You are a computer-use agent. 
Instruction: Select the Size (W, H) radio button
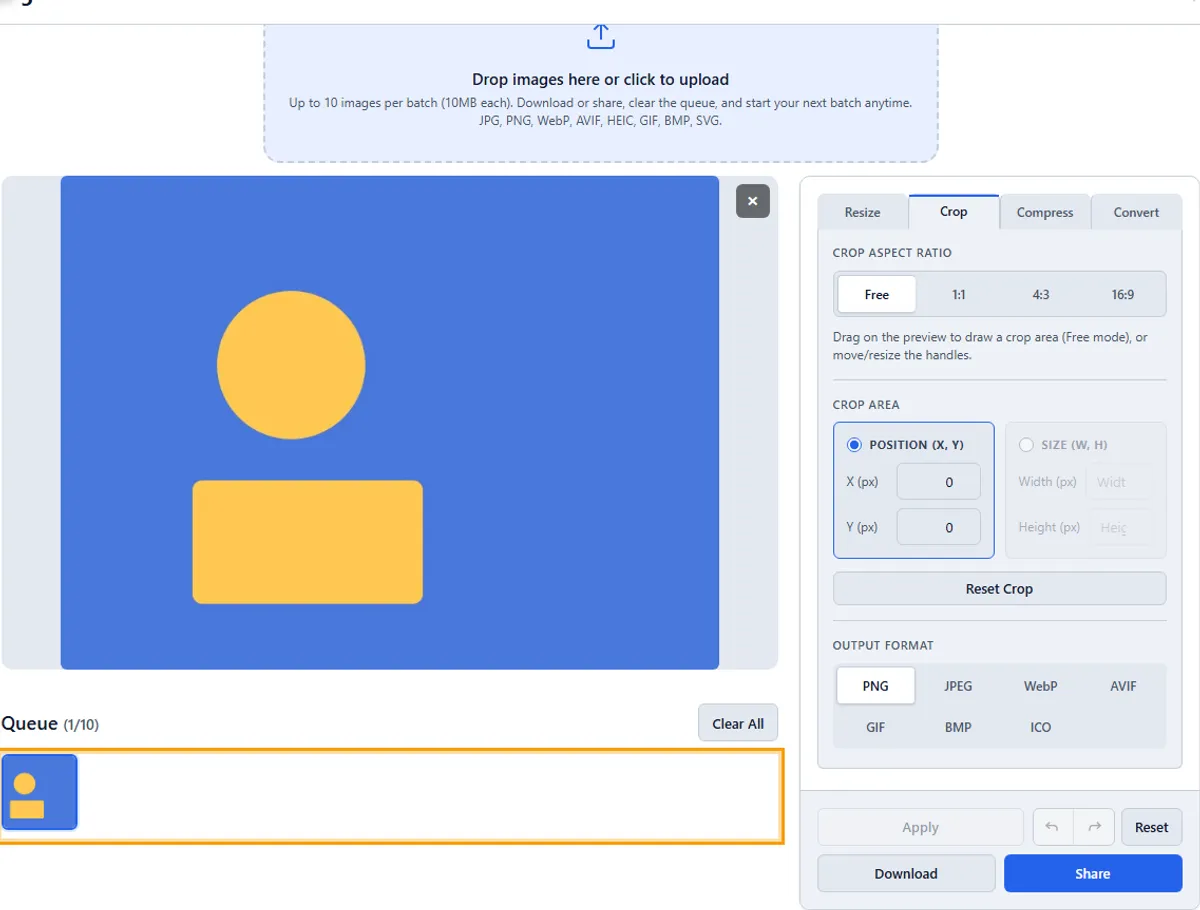1026,445
